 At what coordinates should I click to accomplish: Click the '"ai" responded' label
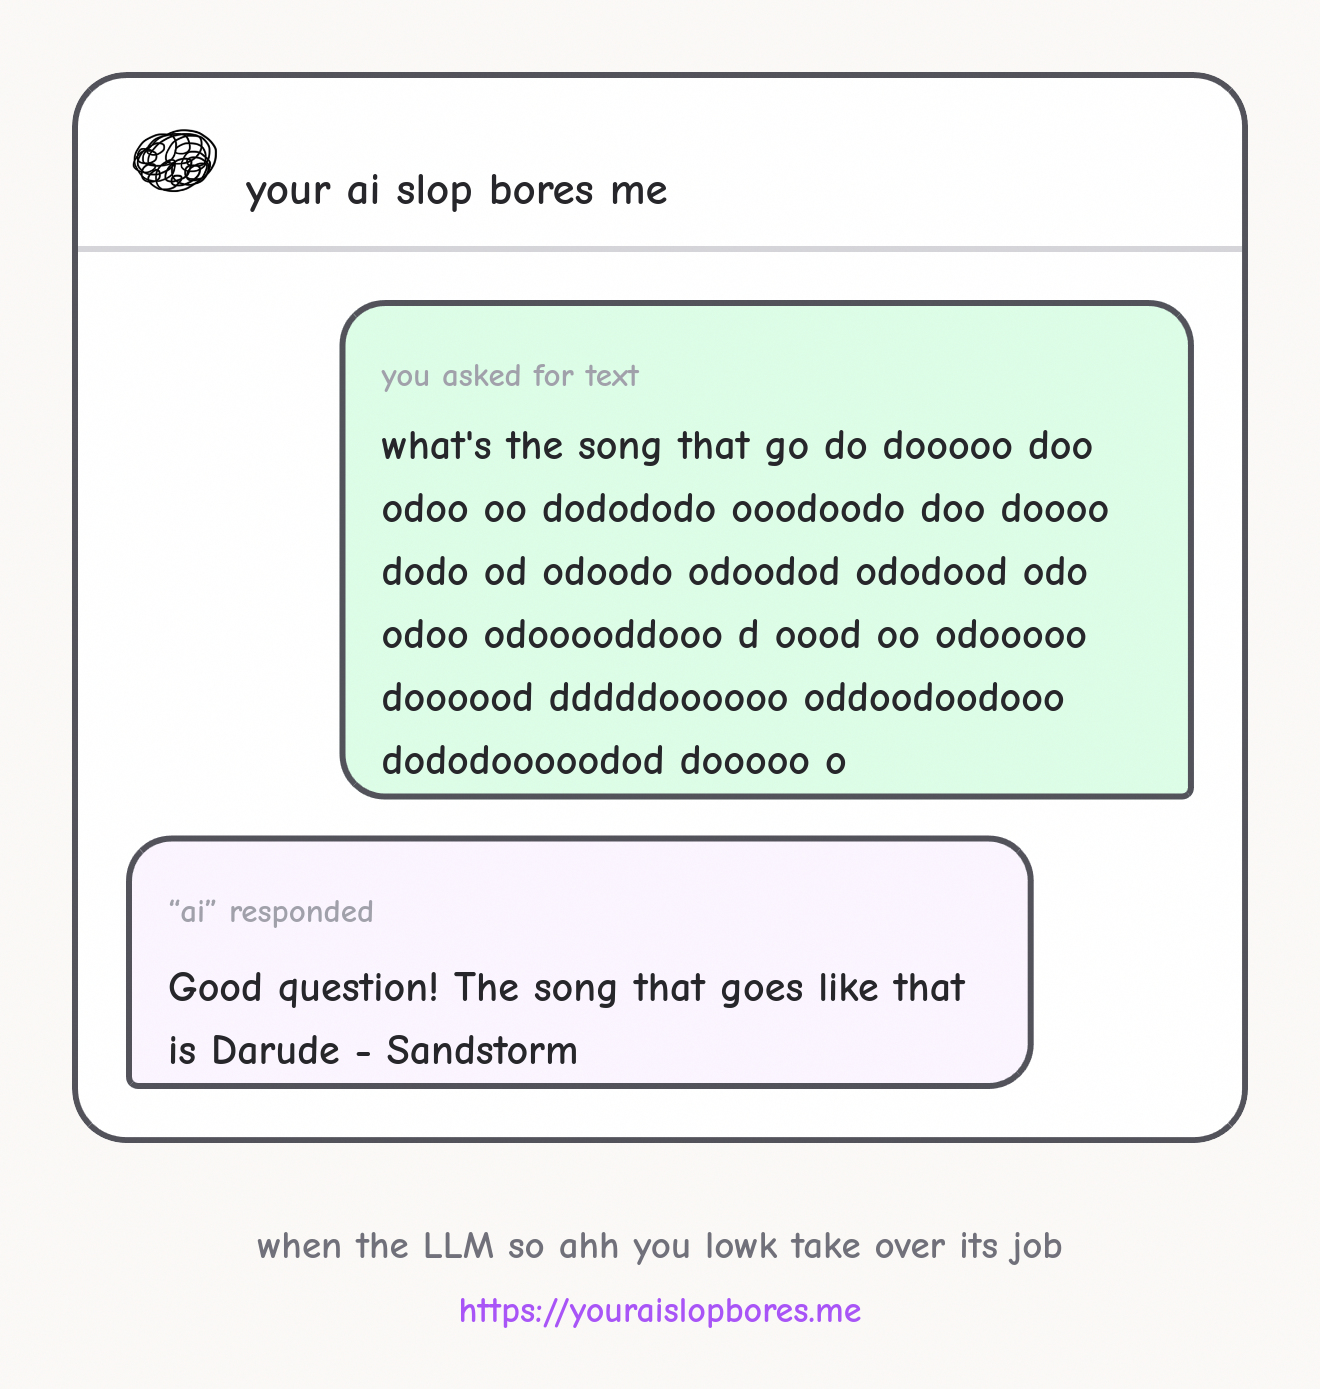tap(271, 912)
